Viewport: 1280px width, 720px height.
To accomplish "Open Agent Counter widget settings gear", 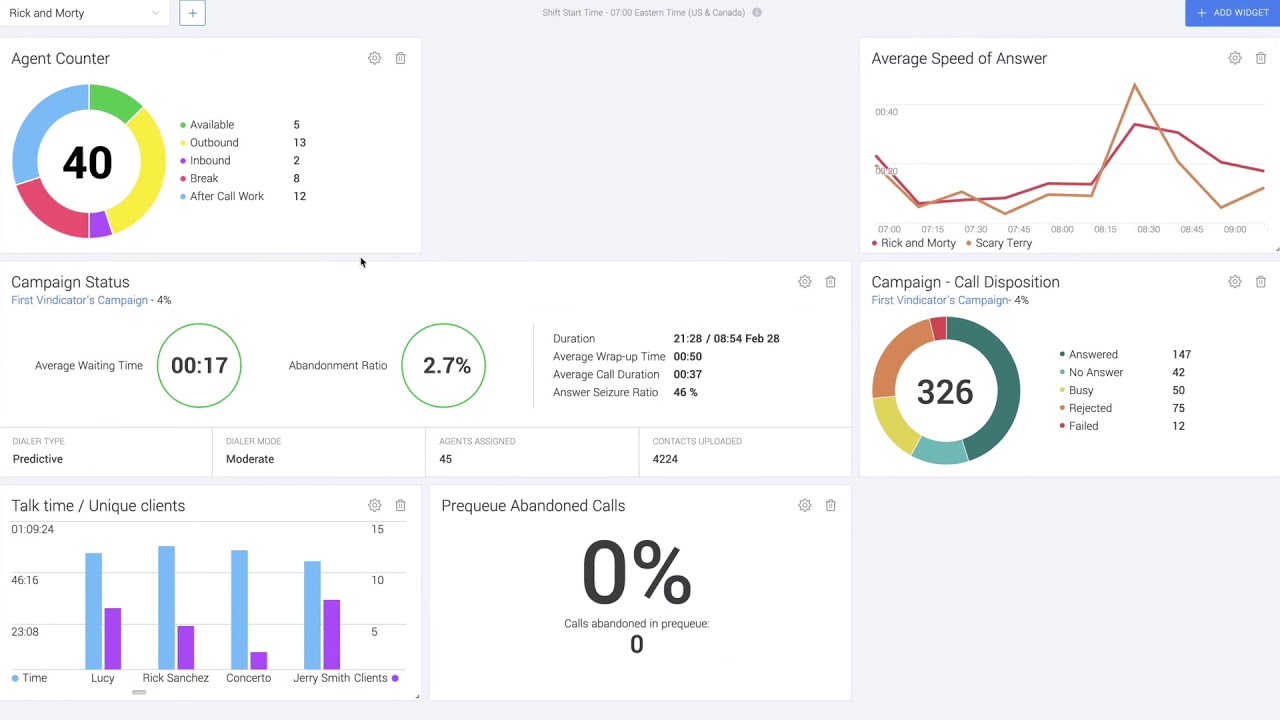I will pos(374,58).
